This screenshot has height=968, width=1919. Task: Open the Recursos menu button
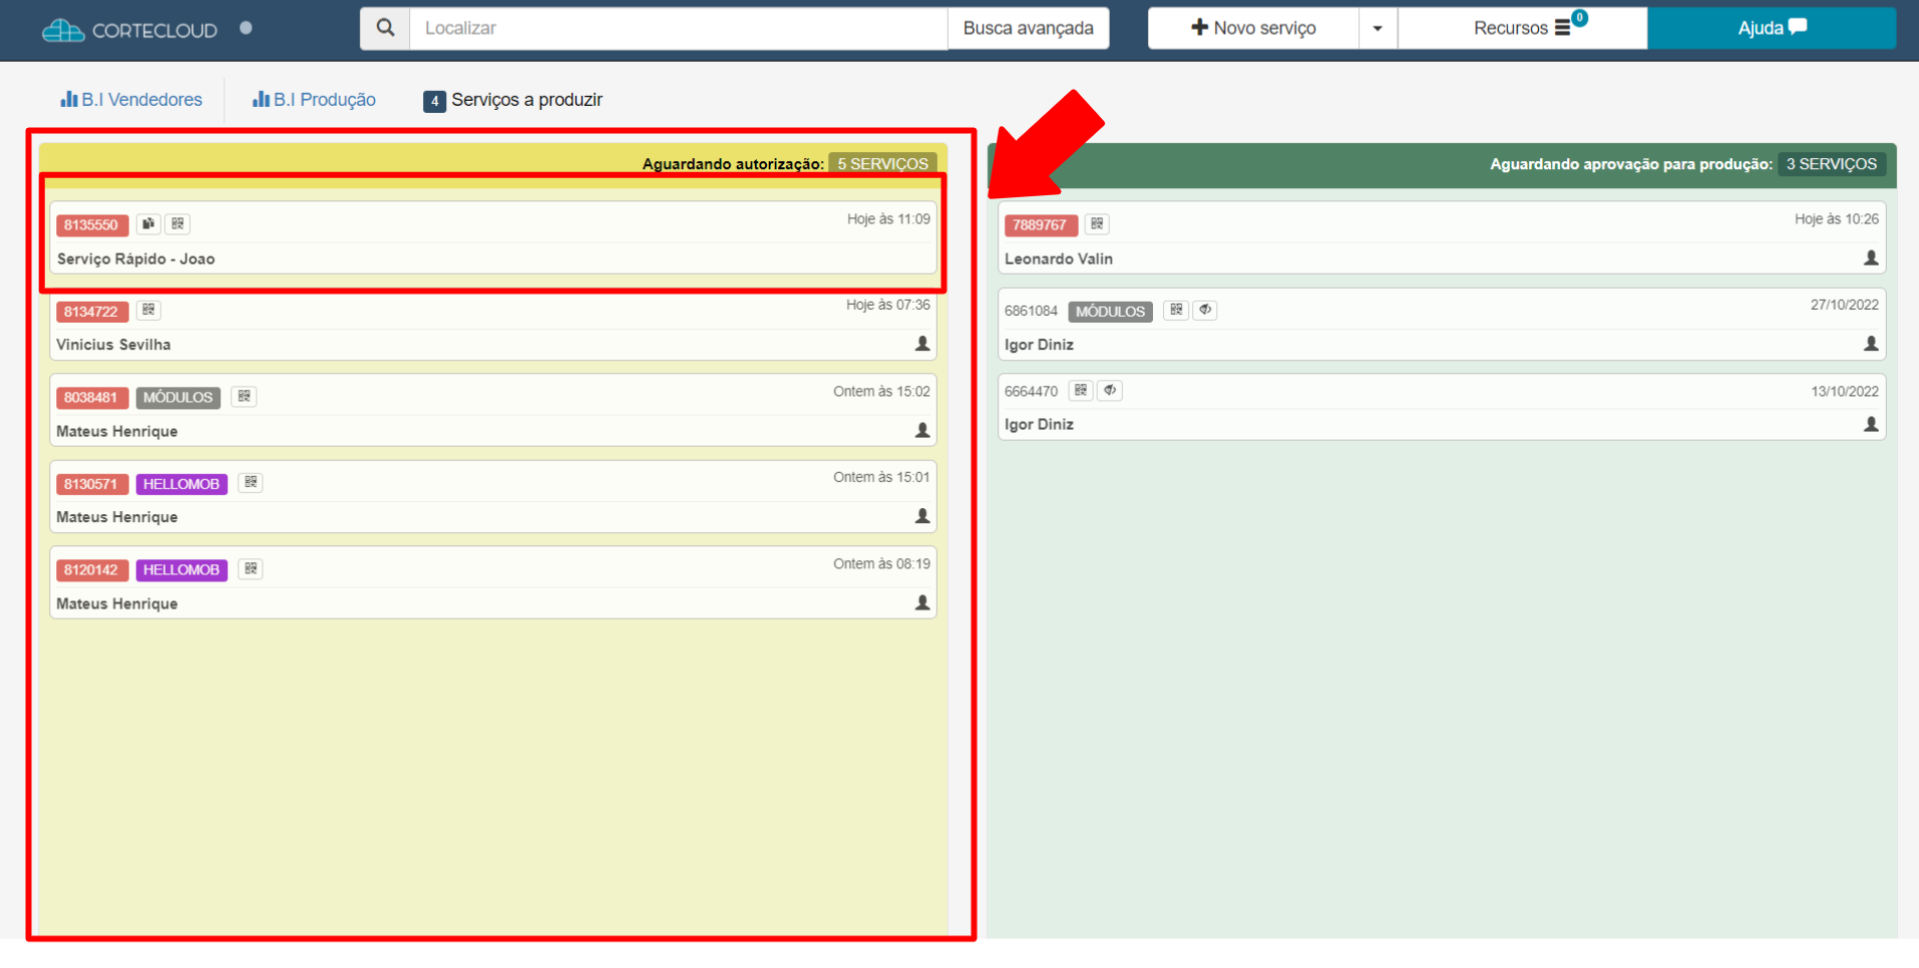coord(1522,28)
